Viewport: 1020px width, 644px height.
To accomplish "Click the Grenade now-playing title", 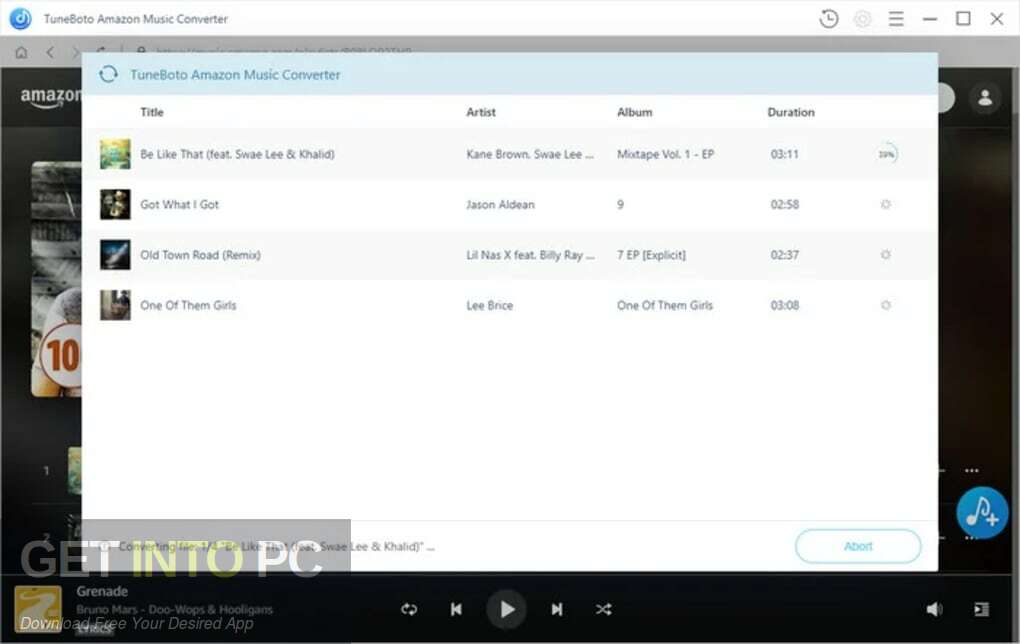I will pos(102,591).
